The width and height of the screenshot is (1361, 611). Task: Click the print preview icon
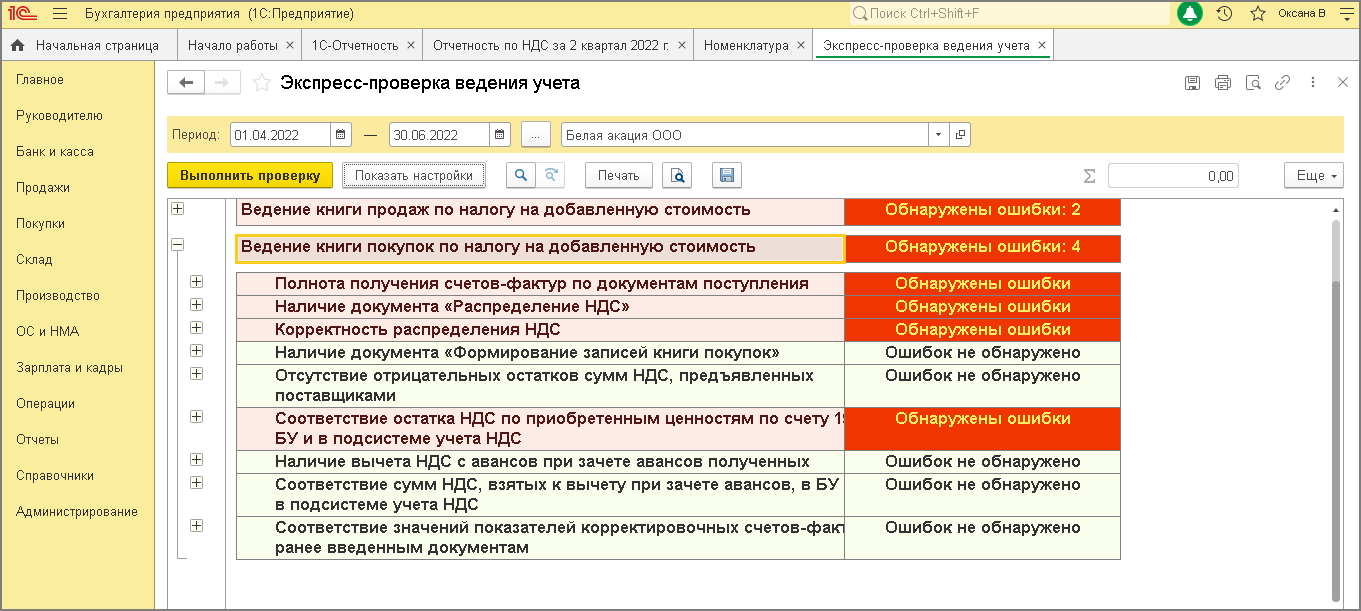pyautogui.click(x=677, y=175)
